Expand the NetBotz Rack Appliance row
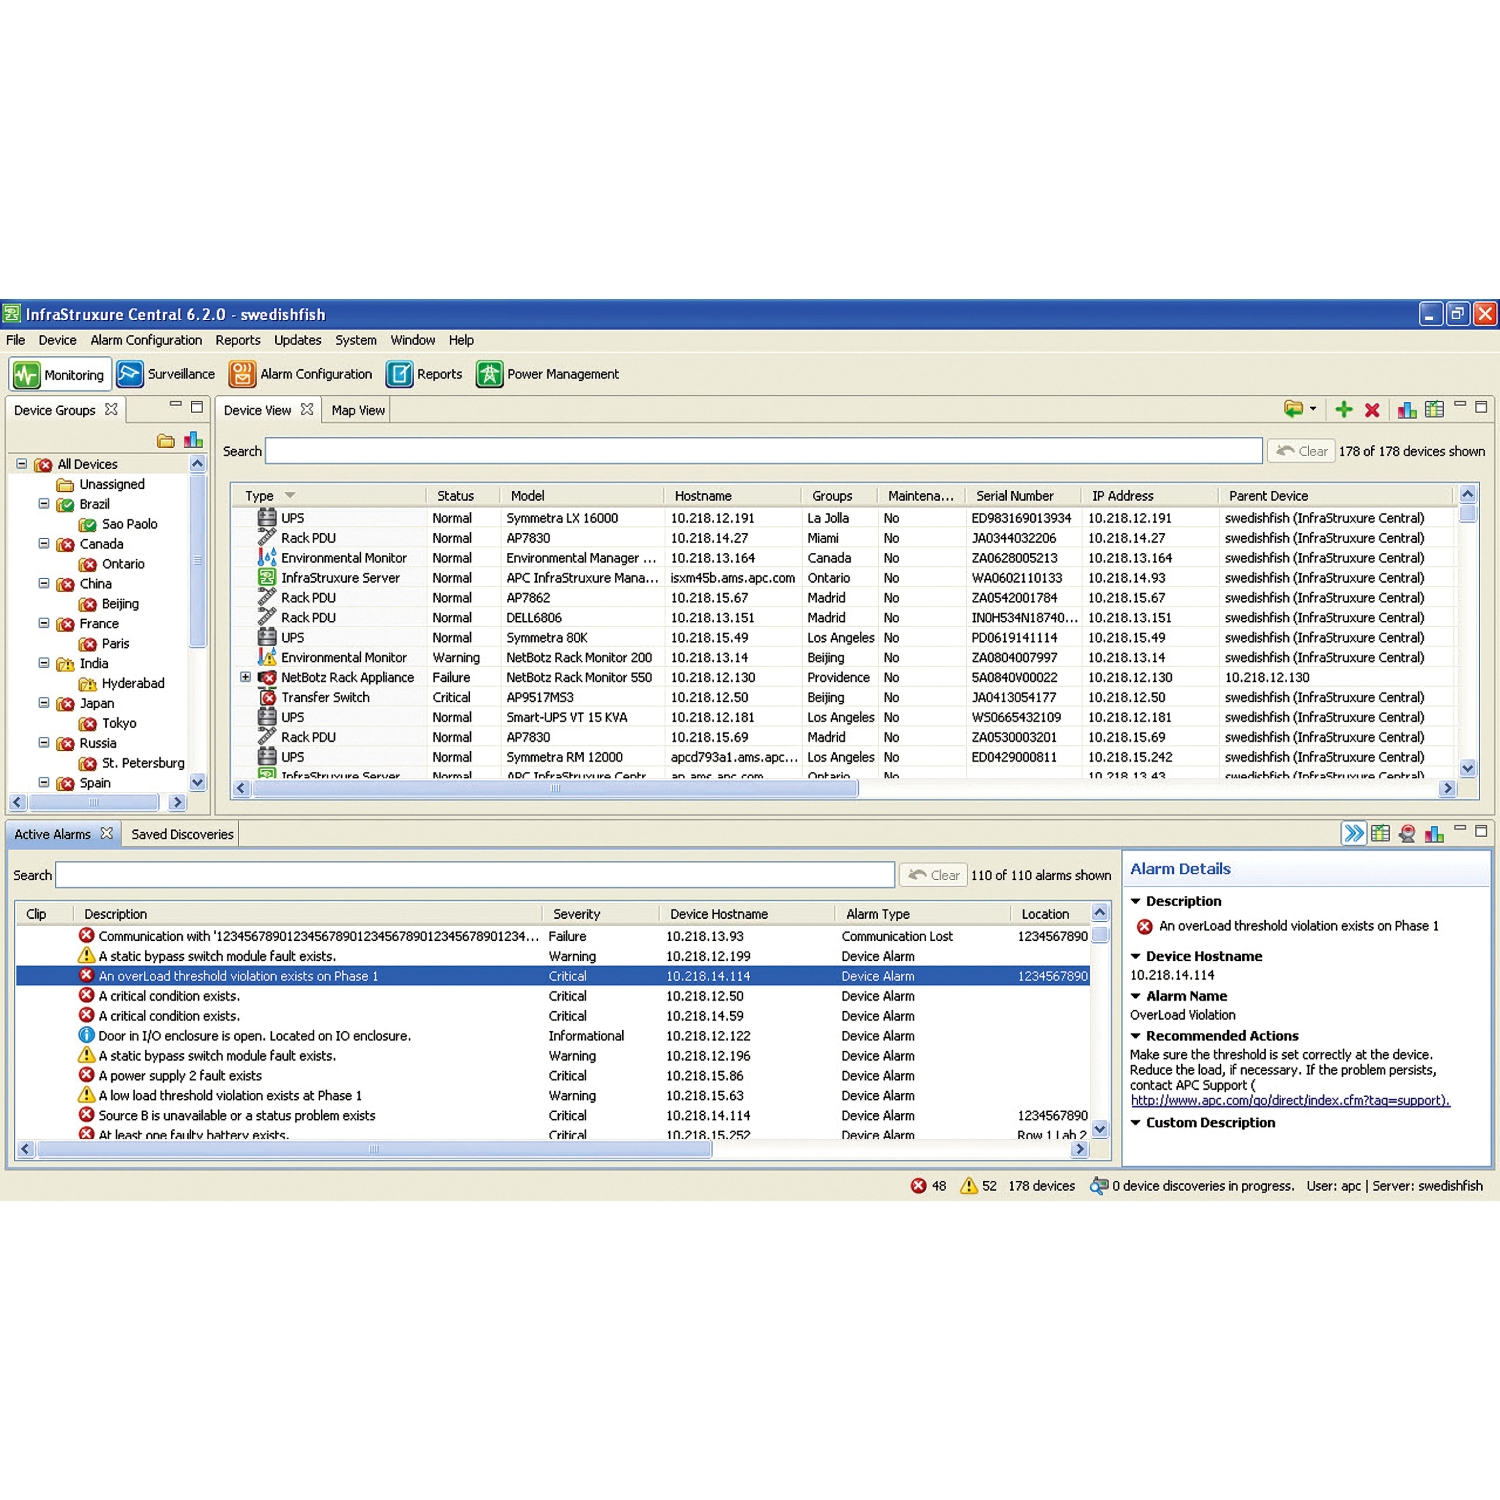Screen dimensions: 1500x1500 pyautogui.click(x=245, y=677)
